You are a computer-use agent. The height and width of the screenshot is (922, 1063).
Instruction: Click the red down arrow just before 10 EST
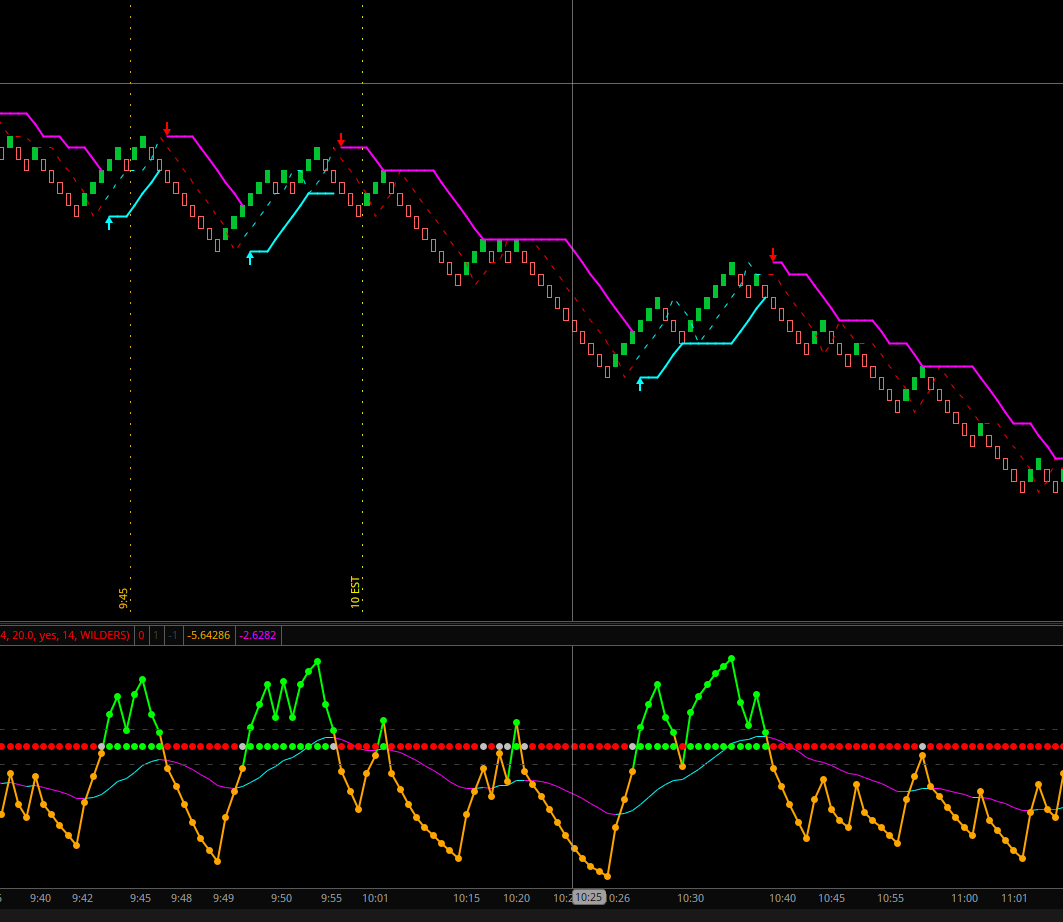click(340, 139)
